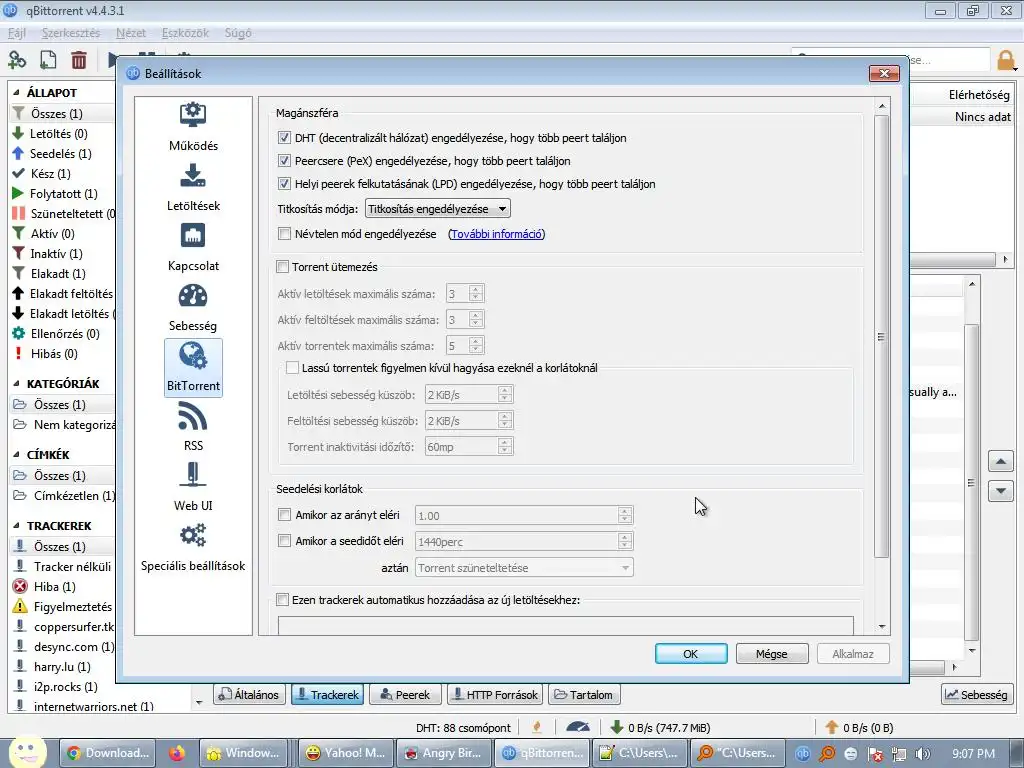
Task: Enable Névtelen mód checkbox
Action: 284,234
